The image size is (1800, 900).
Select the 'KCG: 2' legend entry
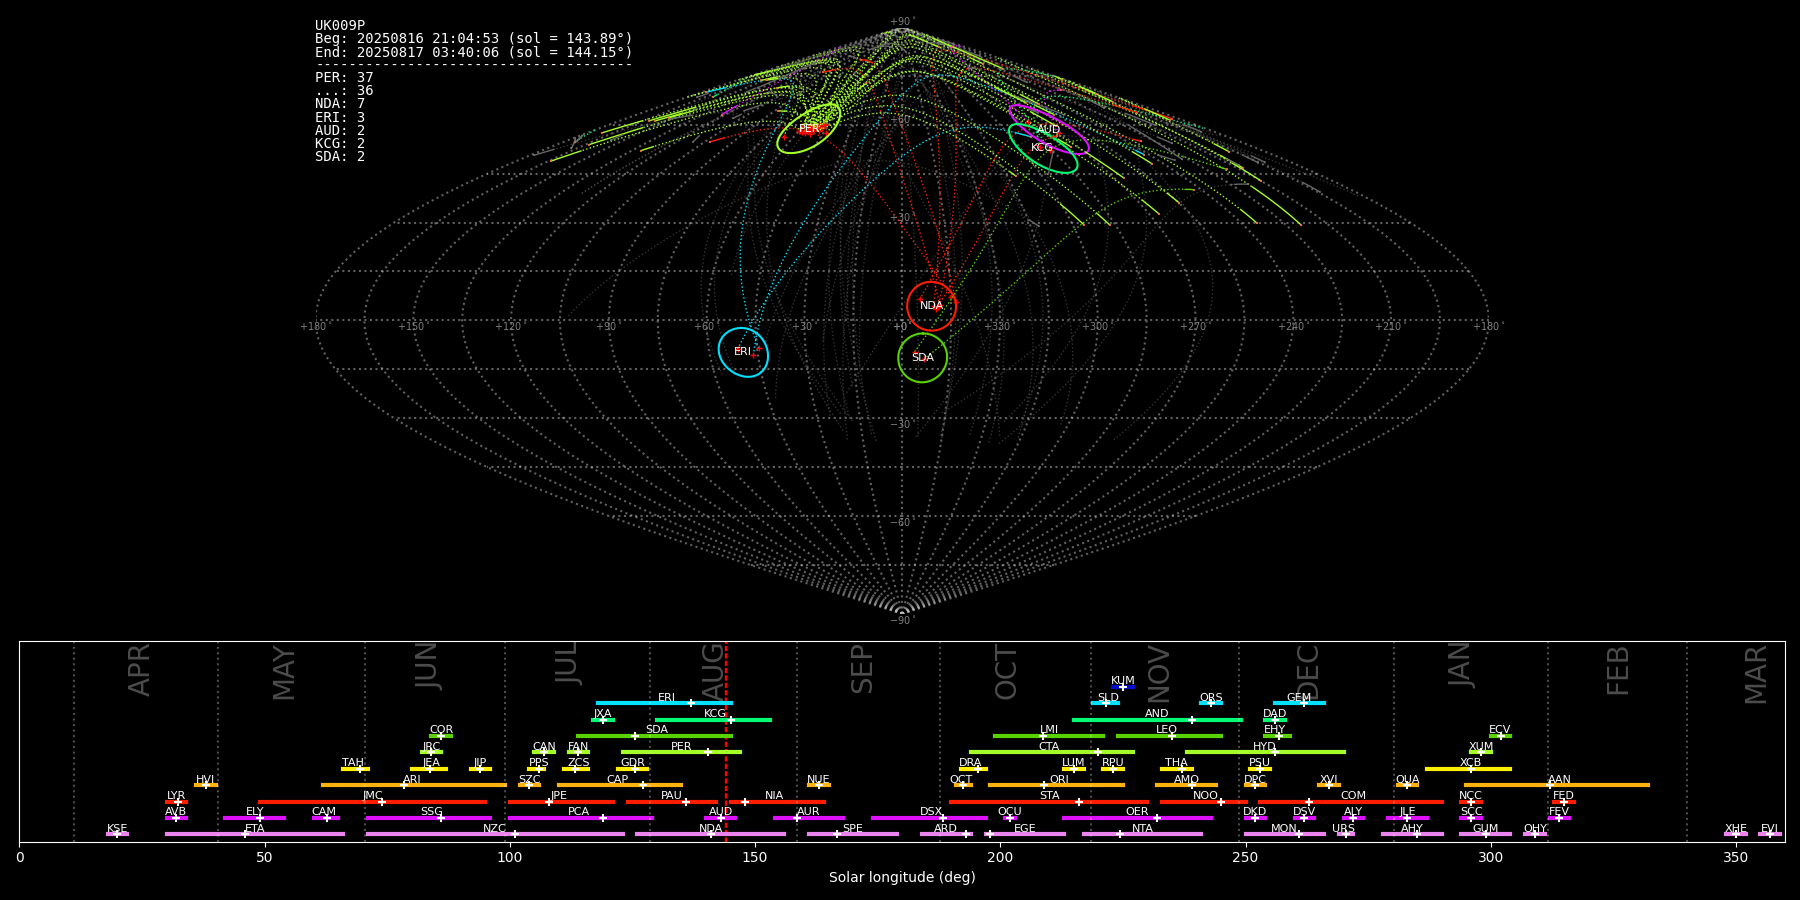pos(340,143)
